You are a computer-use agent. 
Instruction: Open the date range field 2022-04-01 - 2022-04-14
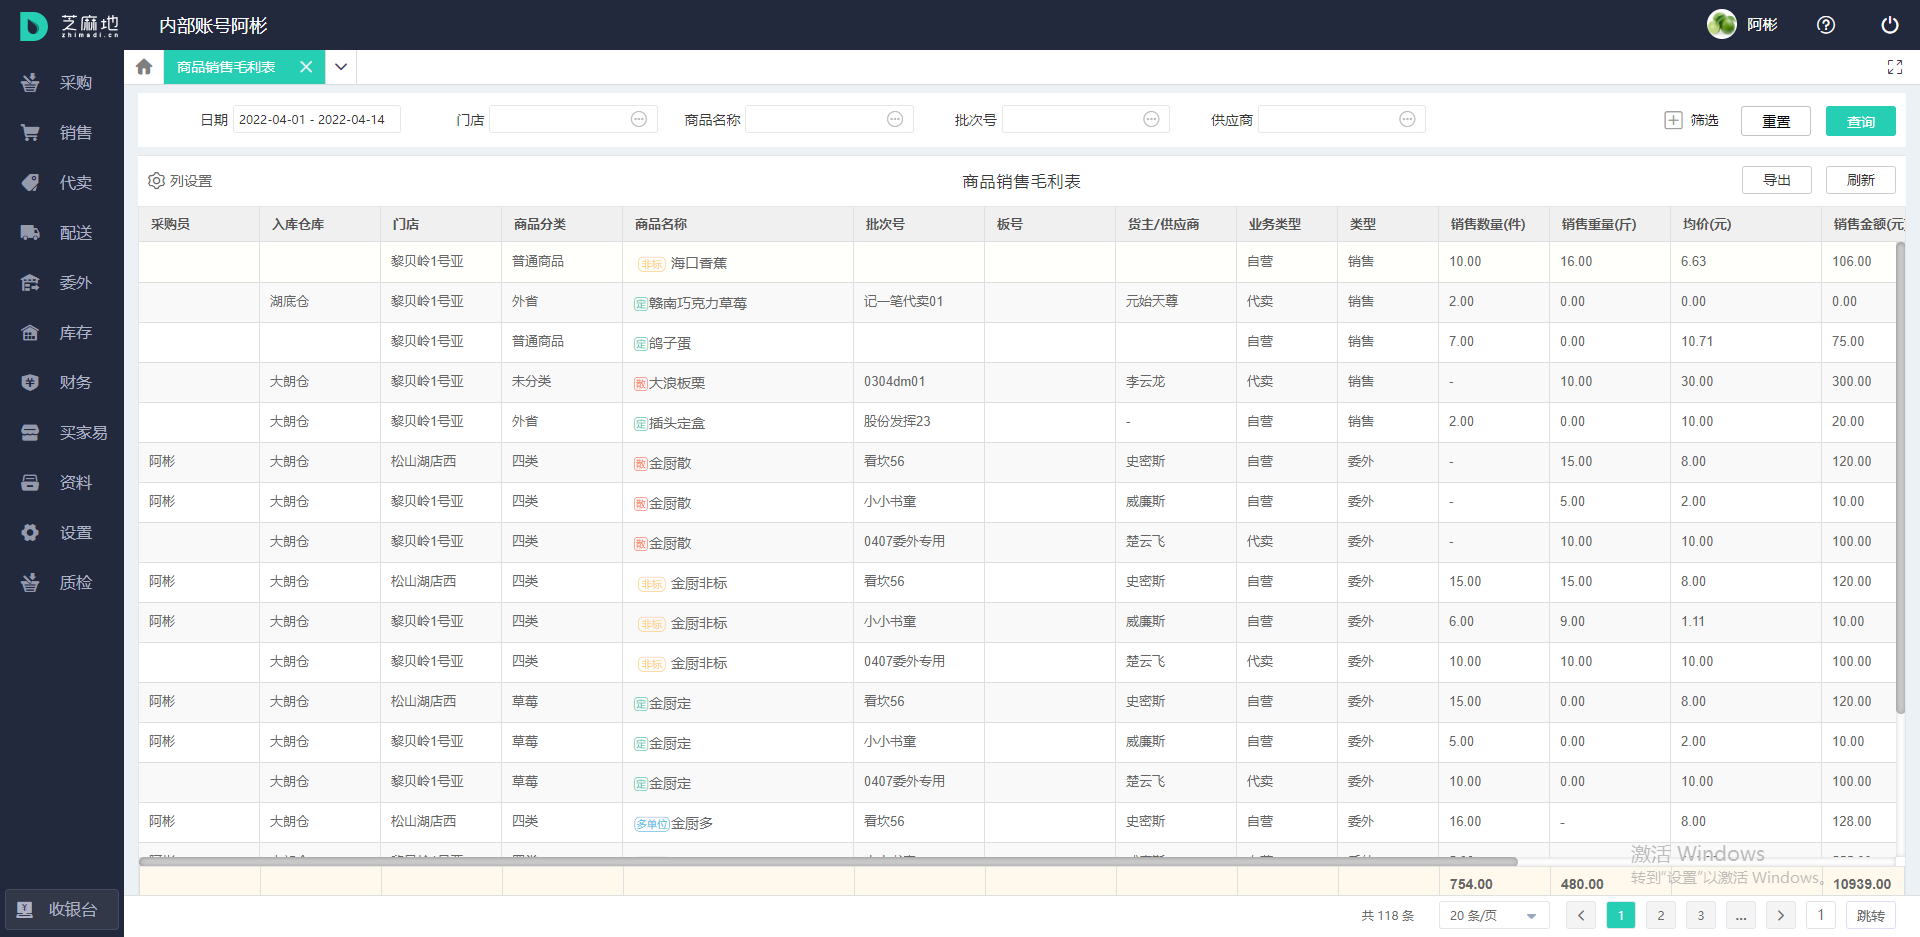coord(316,119)
